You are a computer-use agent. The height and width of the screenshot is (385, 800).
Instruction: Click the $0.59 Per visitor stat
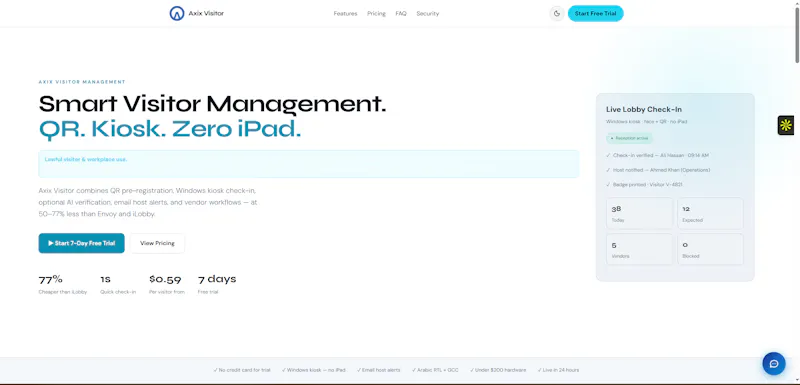tap(167, 285)
